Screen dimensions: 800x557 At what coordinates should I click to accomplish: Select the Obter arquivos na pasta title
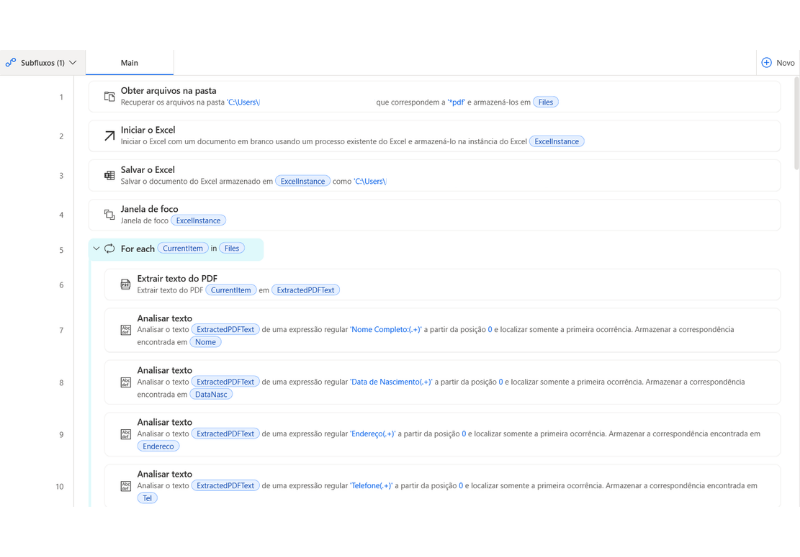[168, 91]
